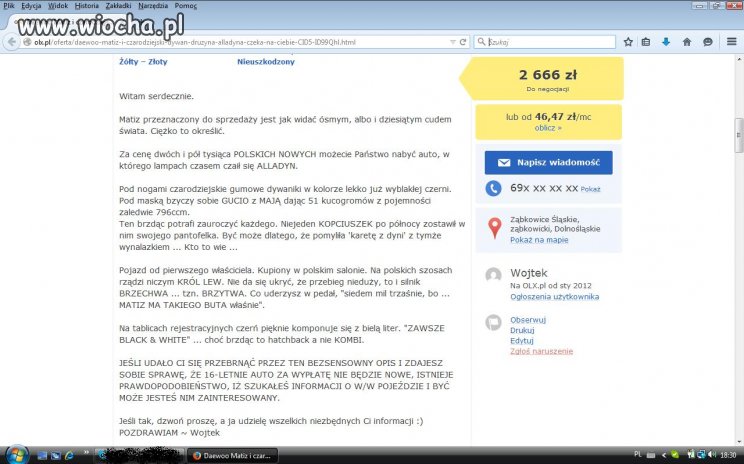Click the 18:30 taskbar clock
The image size is (744, 464).
(728, 455)
